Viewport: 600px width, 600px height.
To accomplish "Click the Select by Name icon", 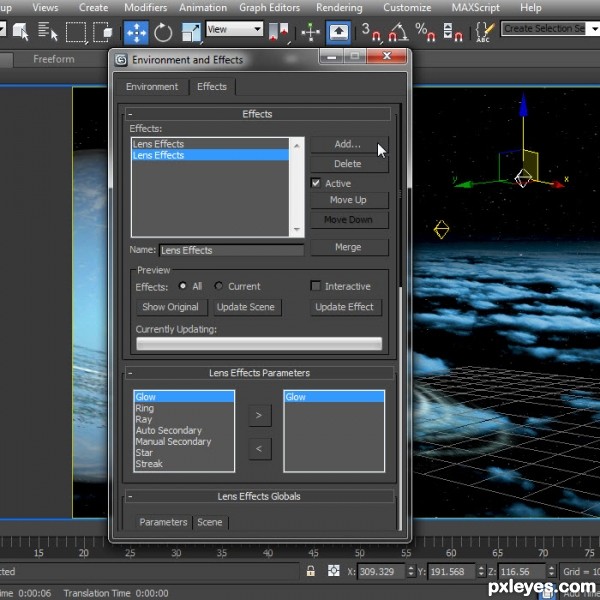I will coord(47,31).
